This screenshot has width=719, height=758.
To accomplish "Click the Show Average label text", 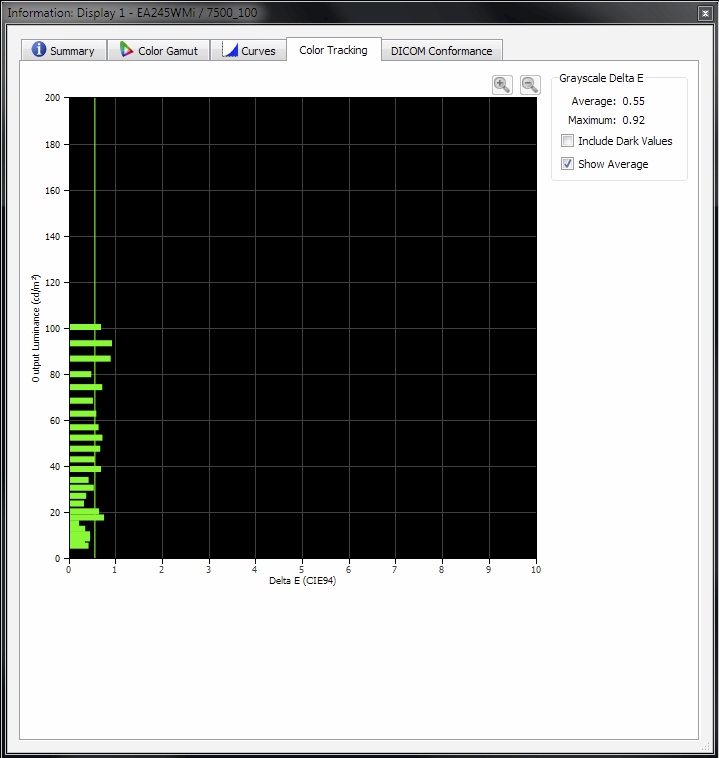I will [x=613, y=164].
